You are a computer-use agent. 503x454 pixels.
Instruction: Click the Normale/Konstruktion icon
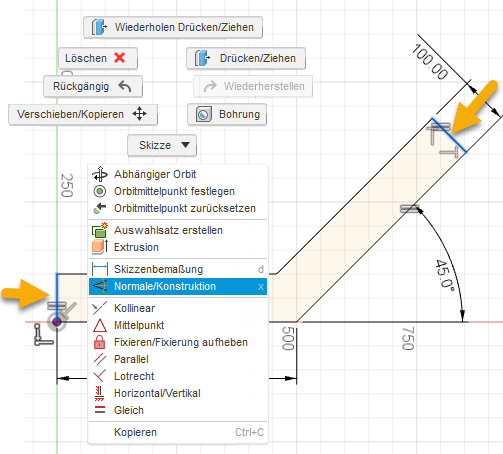click(x=100, y=286)
